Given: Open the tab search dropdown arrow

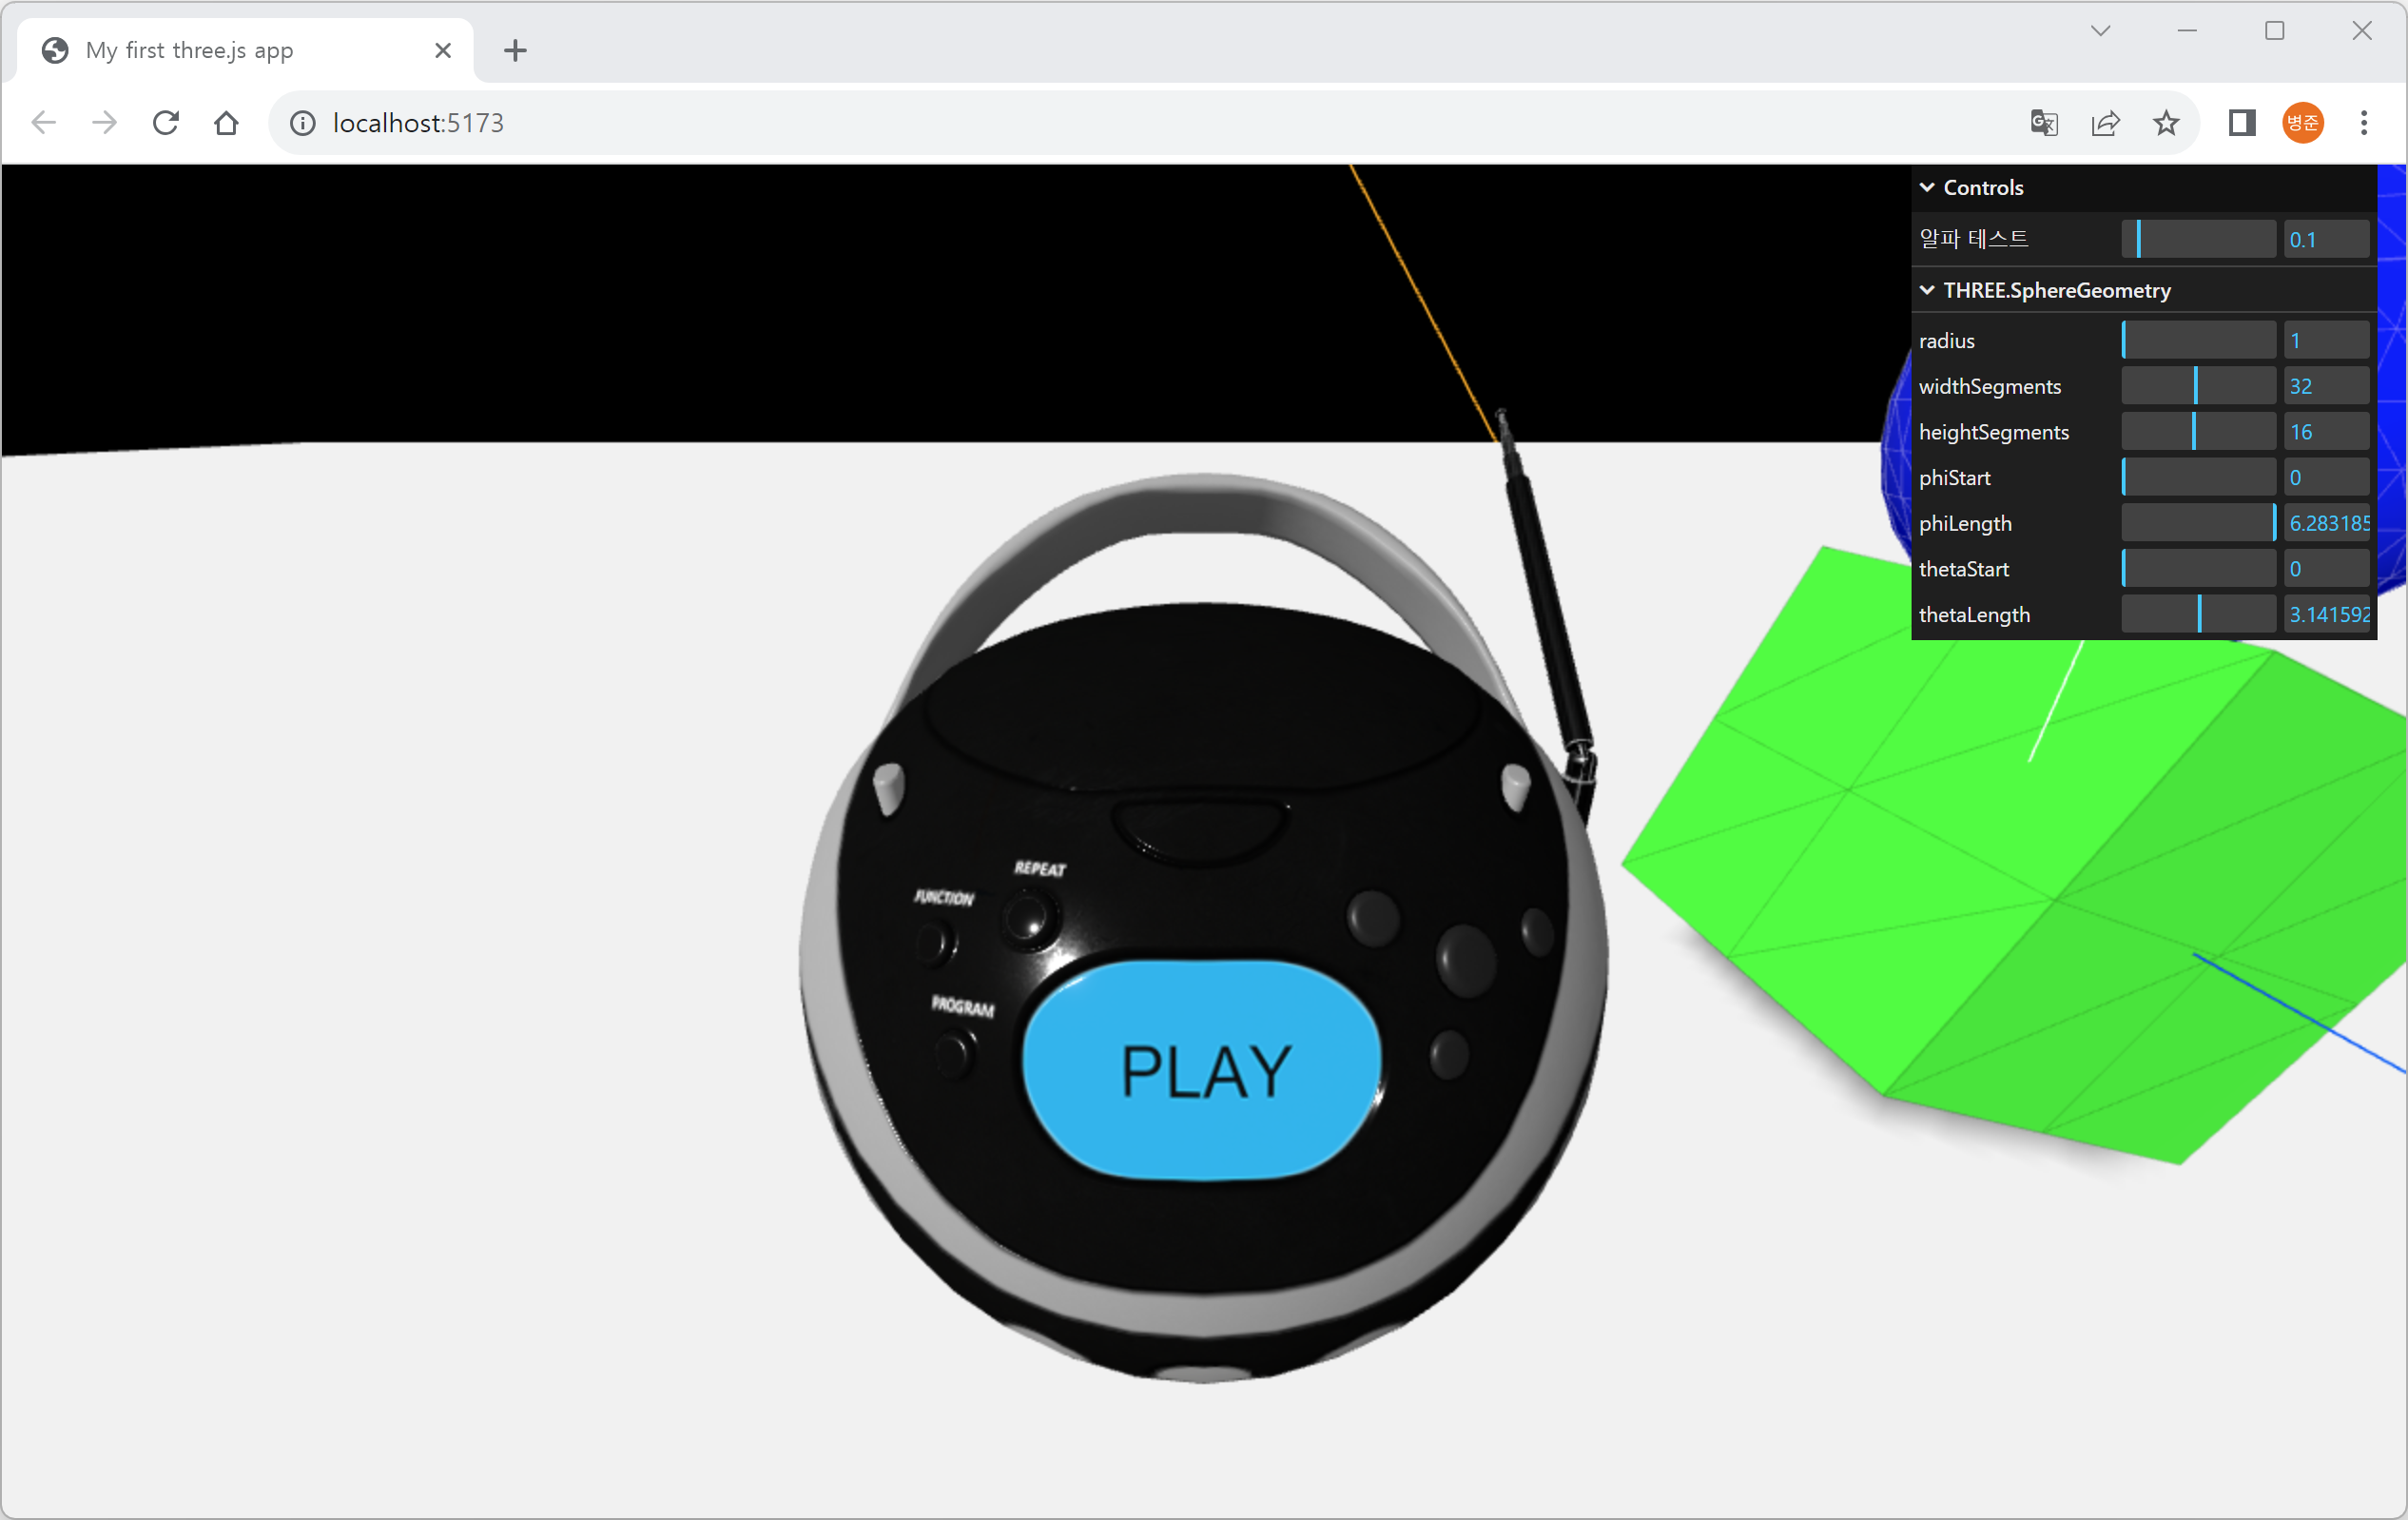Looking at the screenshot, I should 2100,31.
